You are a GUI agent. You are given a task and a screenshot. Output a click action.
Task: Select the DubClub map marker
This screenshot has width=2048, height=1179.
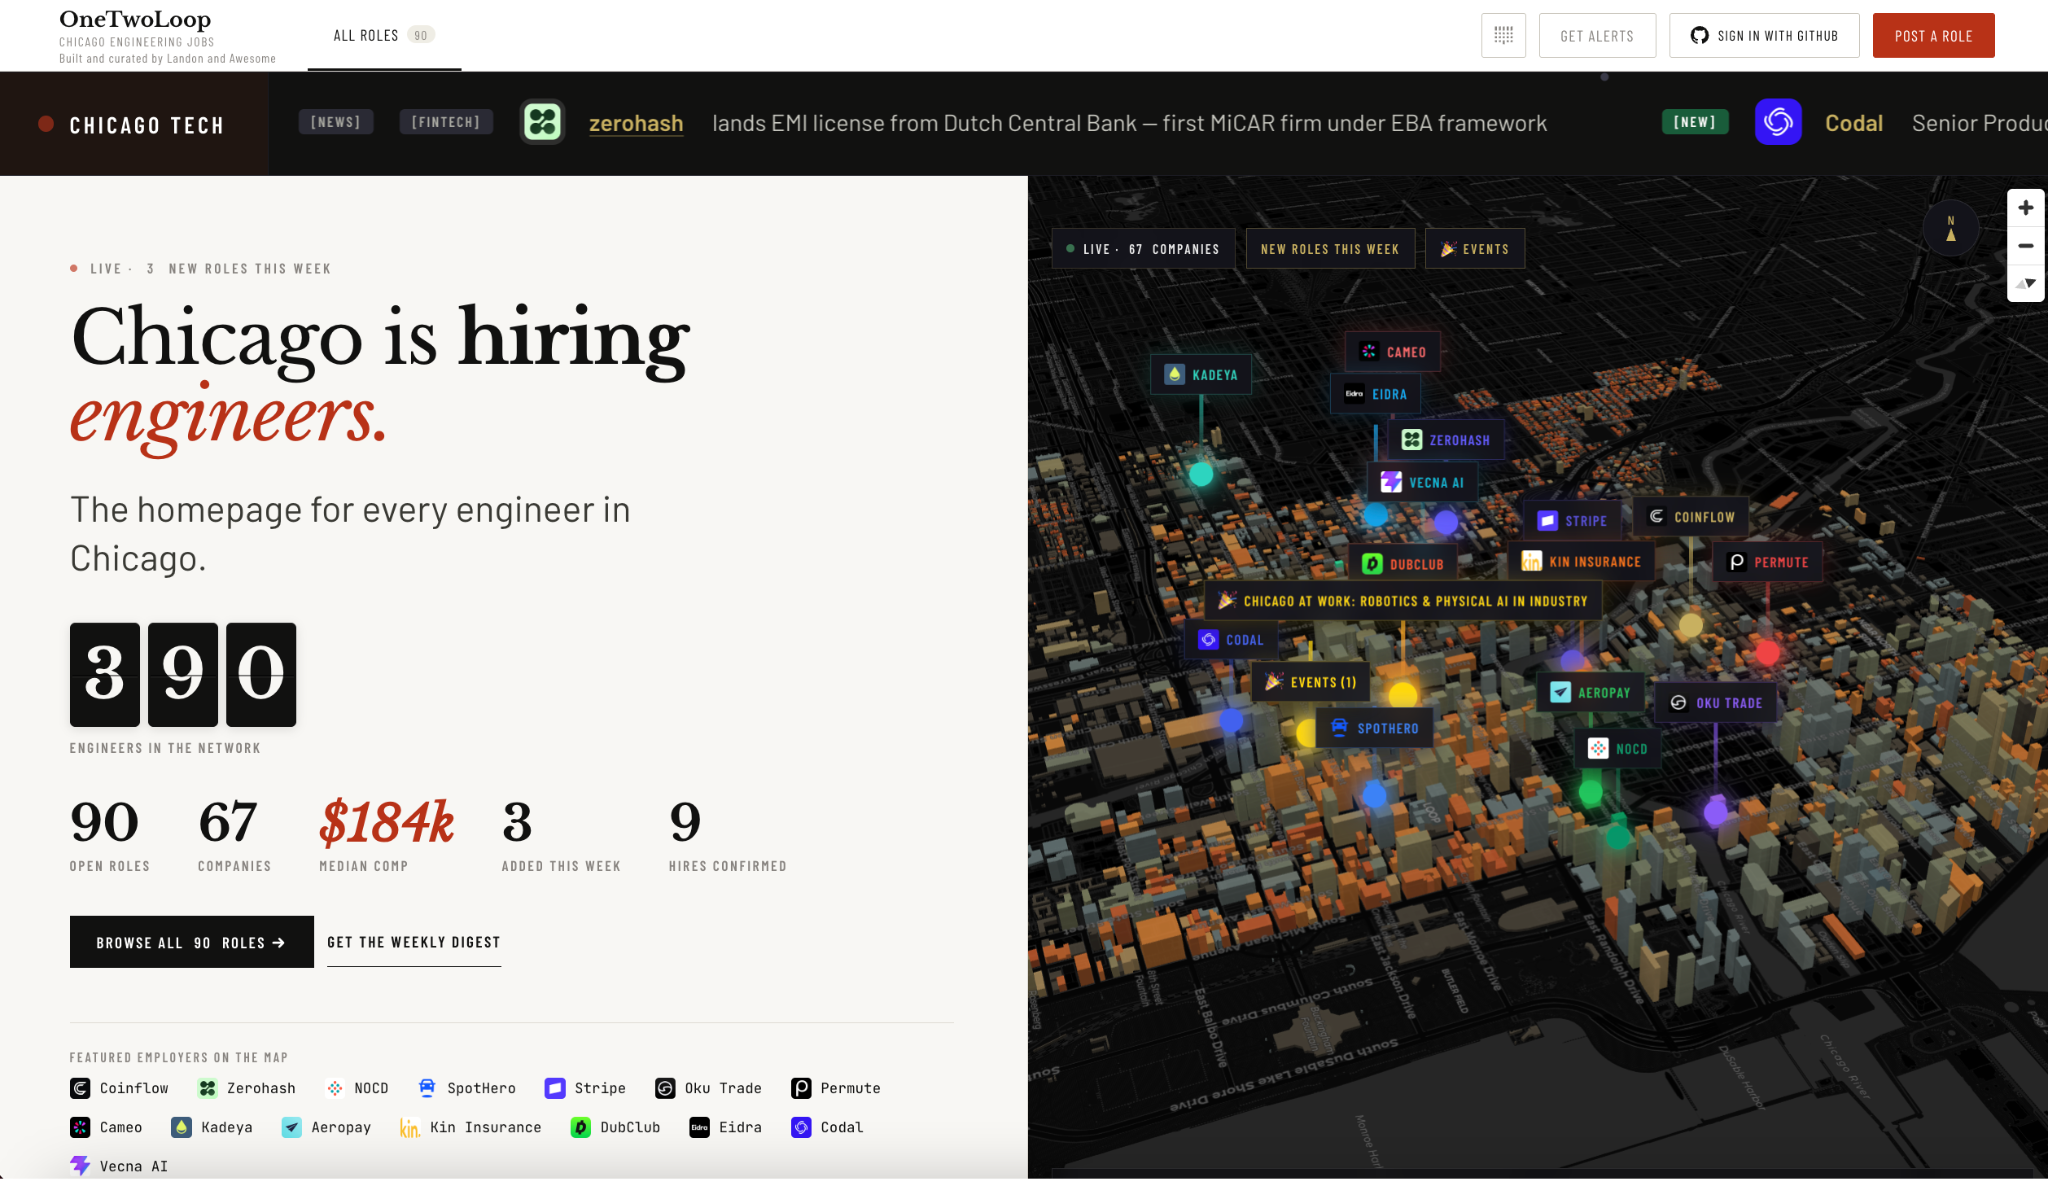point(1403,564)
